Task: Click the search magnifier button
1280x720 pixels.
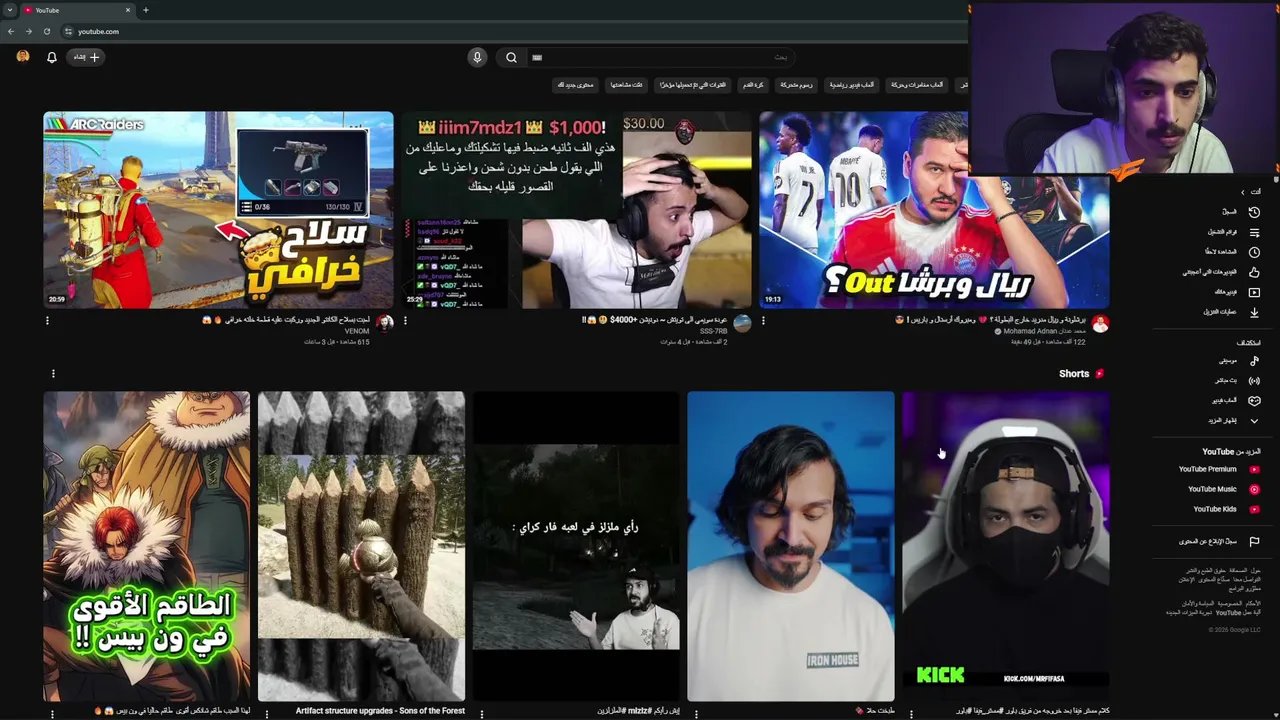Action: click(511, 57)
